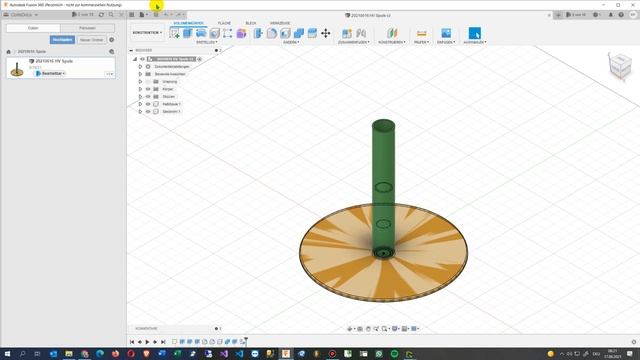Viewport: 640px width, 360px height.
Task: Select the Construct plane icon
Action: click(392, 33)
